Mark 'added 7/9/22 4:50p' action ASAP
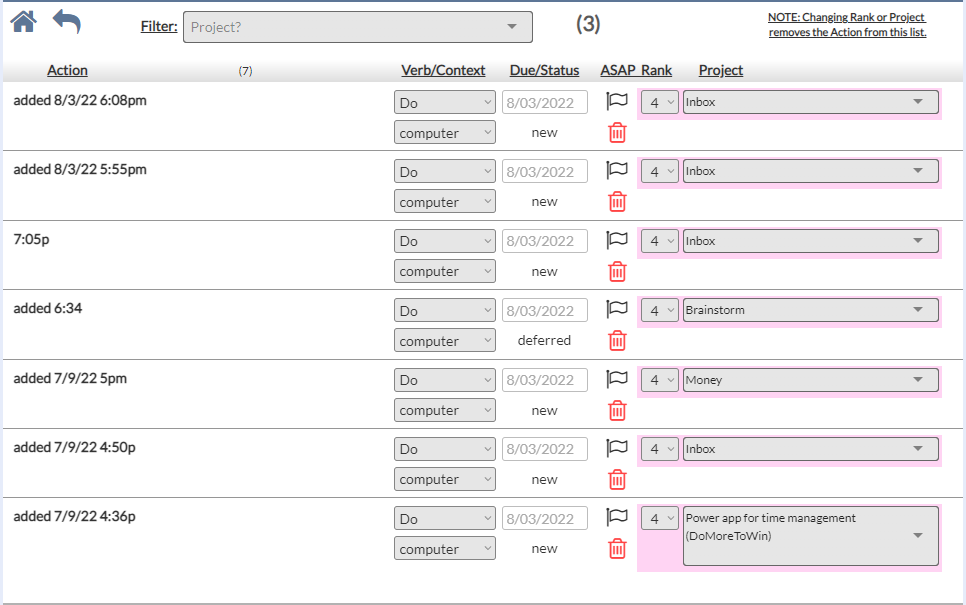The height and width of the screenshot is (605, 966). click(617, 449)
